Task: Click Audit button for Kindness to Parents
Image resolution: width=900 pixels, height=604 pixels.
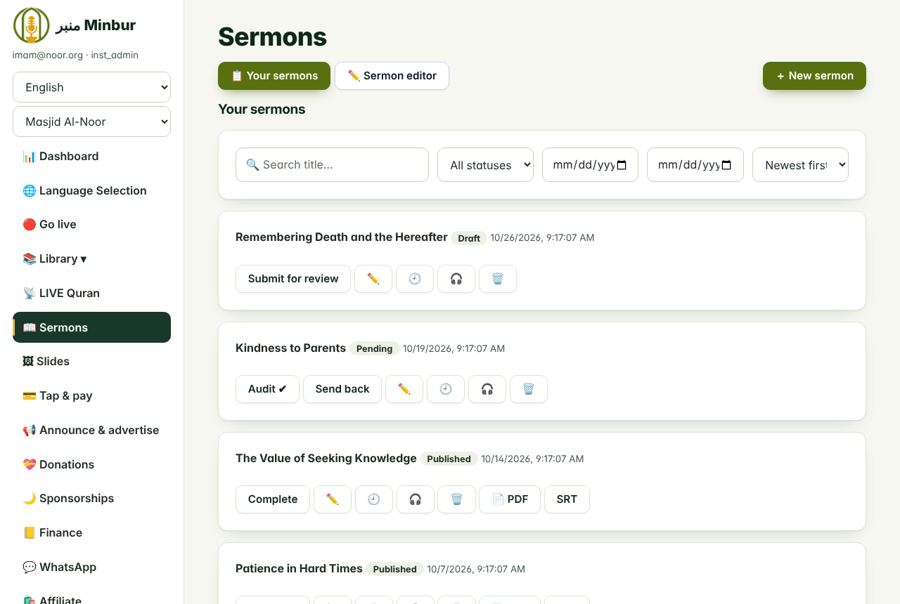Action: tap(267, 389)
